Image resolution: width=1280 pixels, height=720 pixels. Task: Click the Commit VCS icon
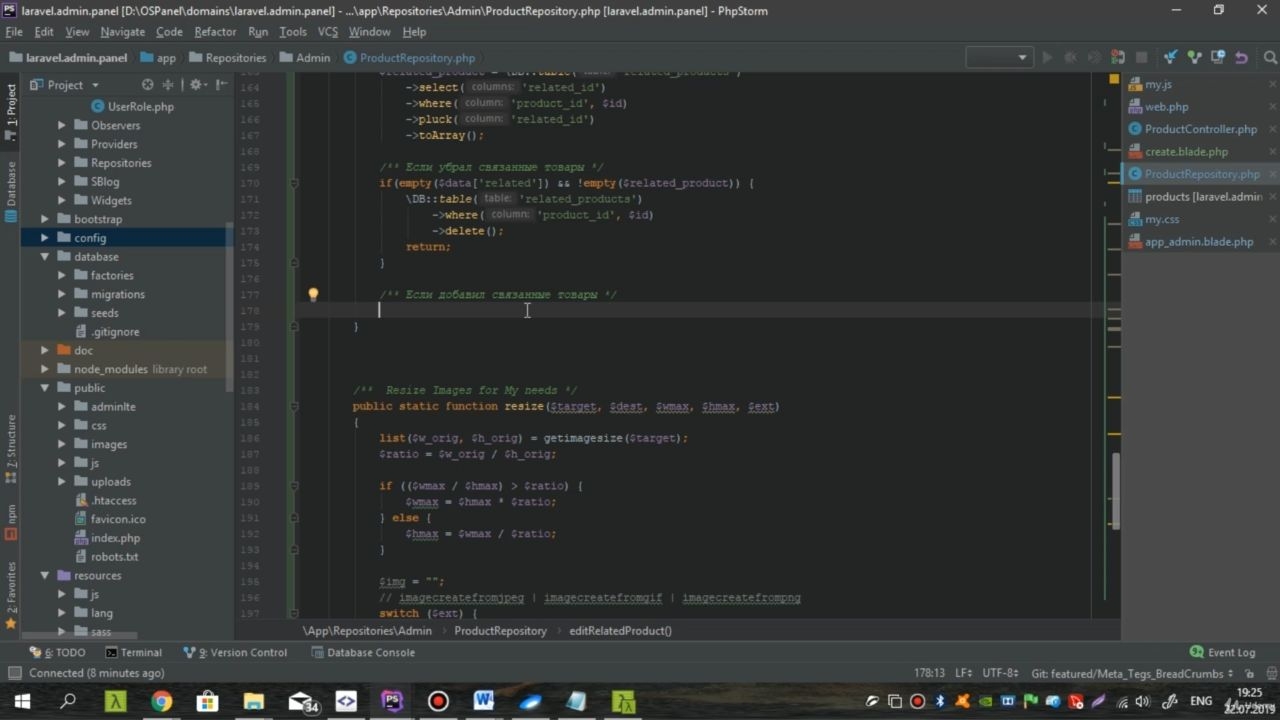point(1194,58)
